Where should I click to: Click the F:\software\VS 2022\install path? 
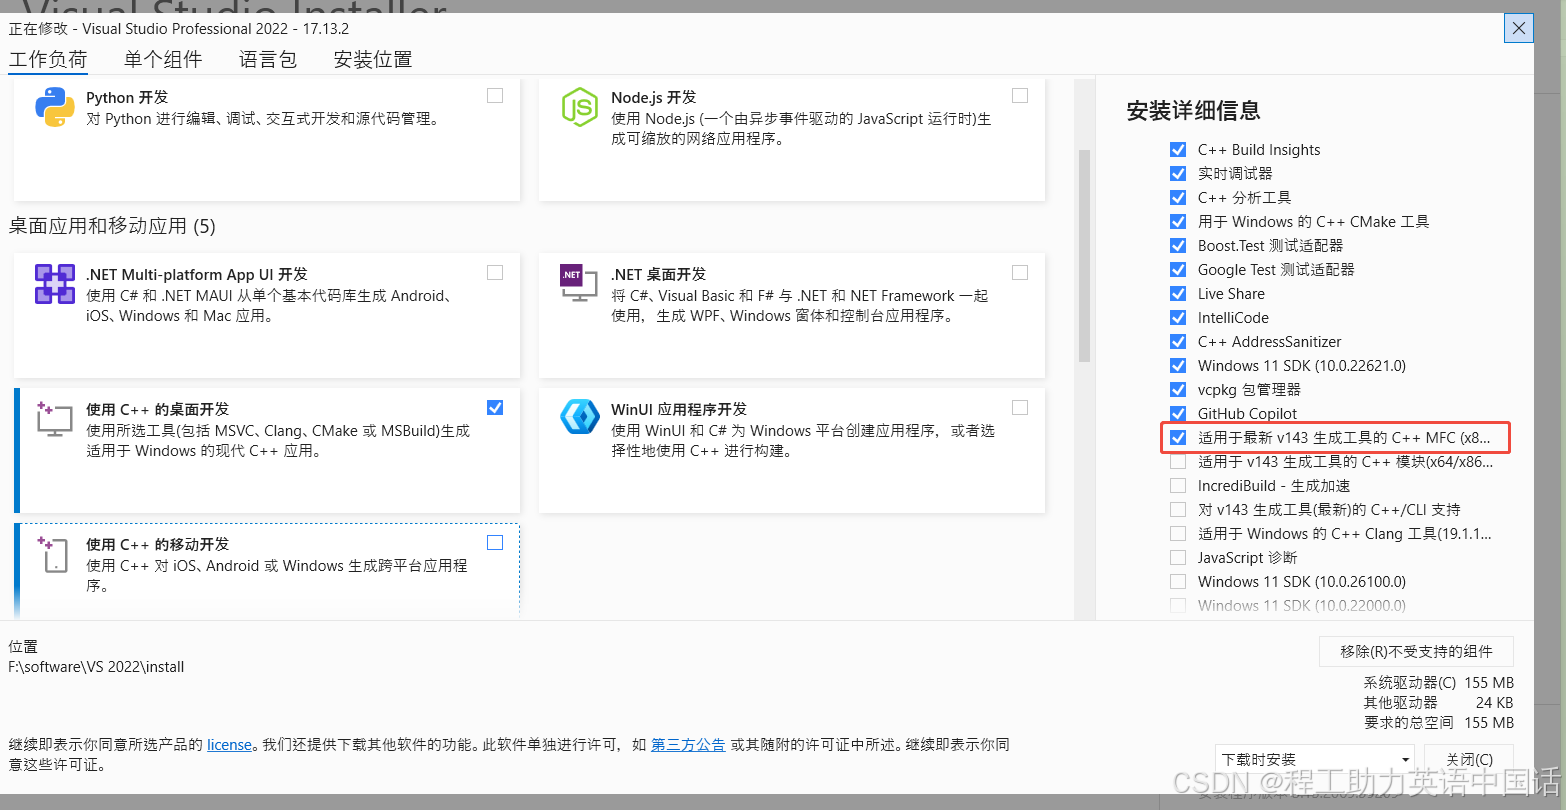tap(96, 667)
